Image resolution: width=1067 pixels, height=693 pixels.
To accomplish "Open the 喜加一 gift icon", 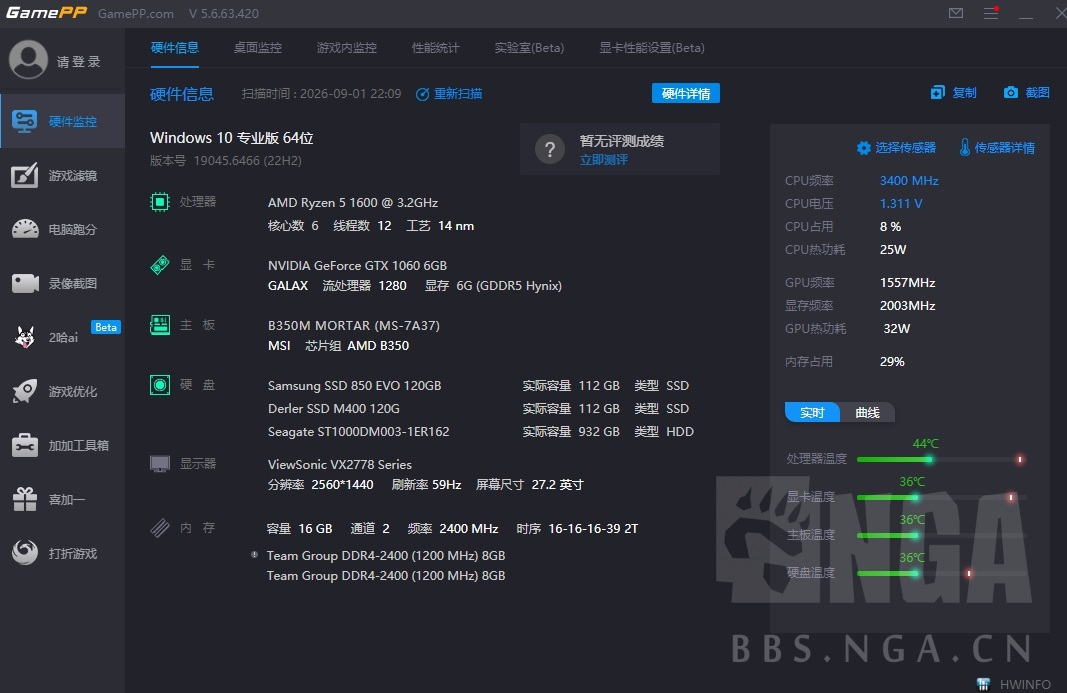I will [x=24, y=499].
